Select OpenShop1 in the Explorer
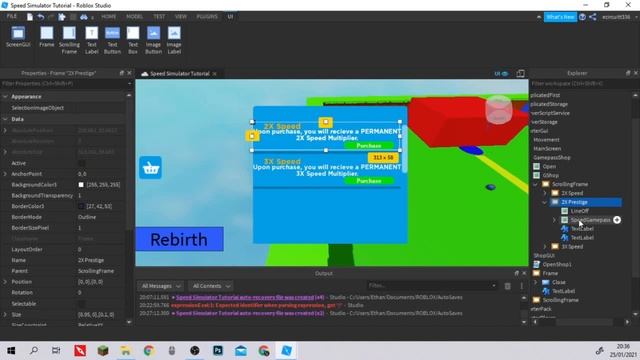The image size is (640, 360). click(x=557, y=264)
